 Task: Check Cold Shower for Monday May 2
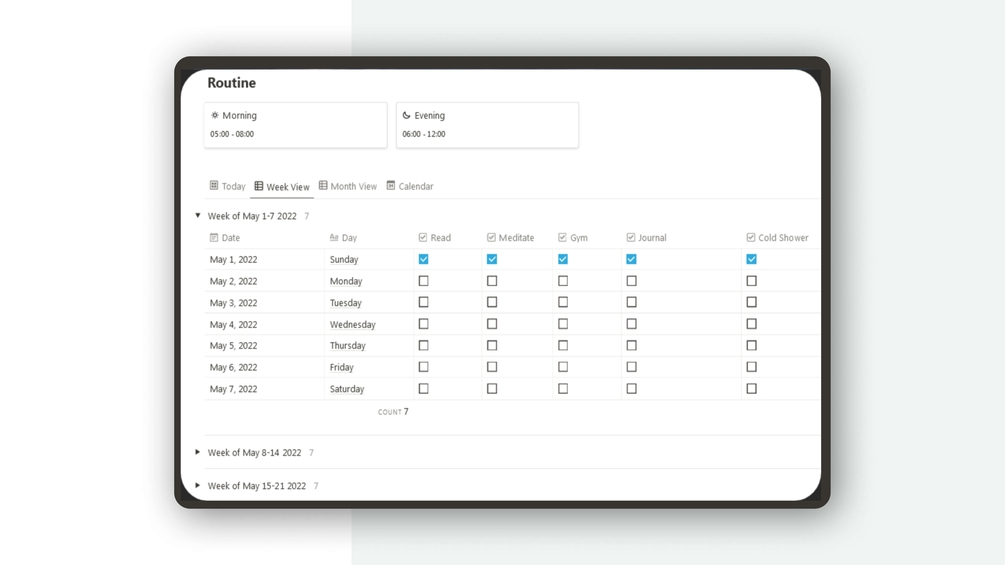click(x=751, y=281)
